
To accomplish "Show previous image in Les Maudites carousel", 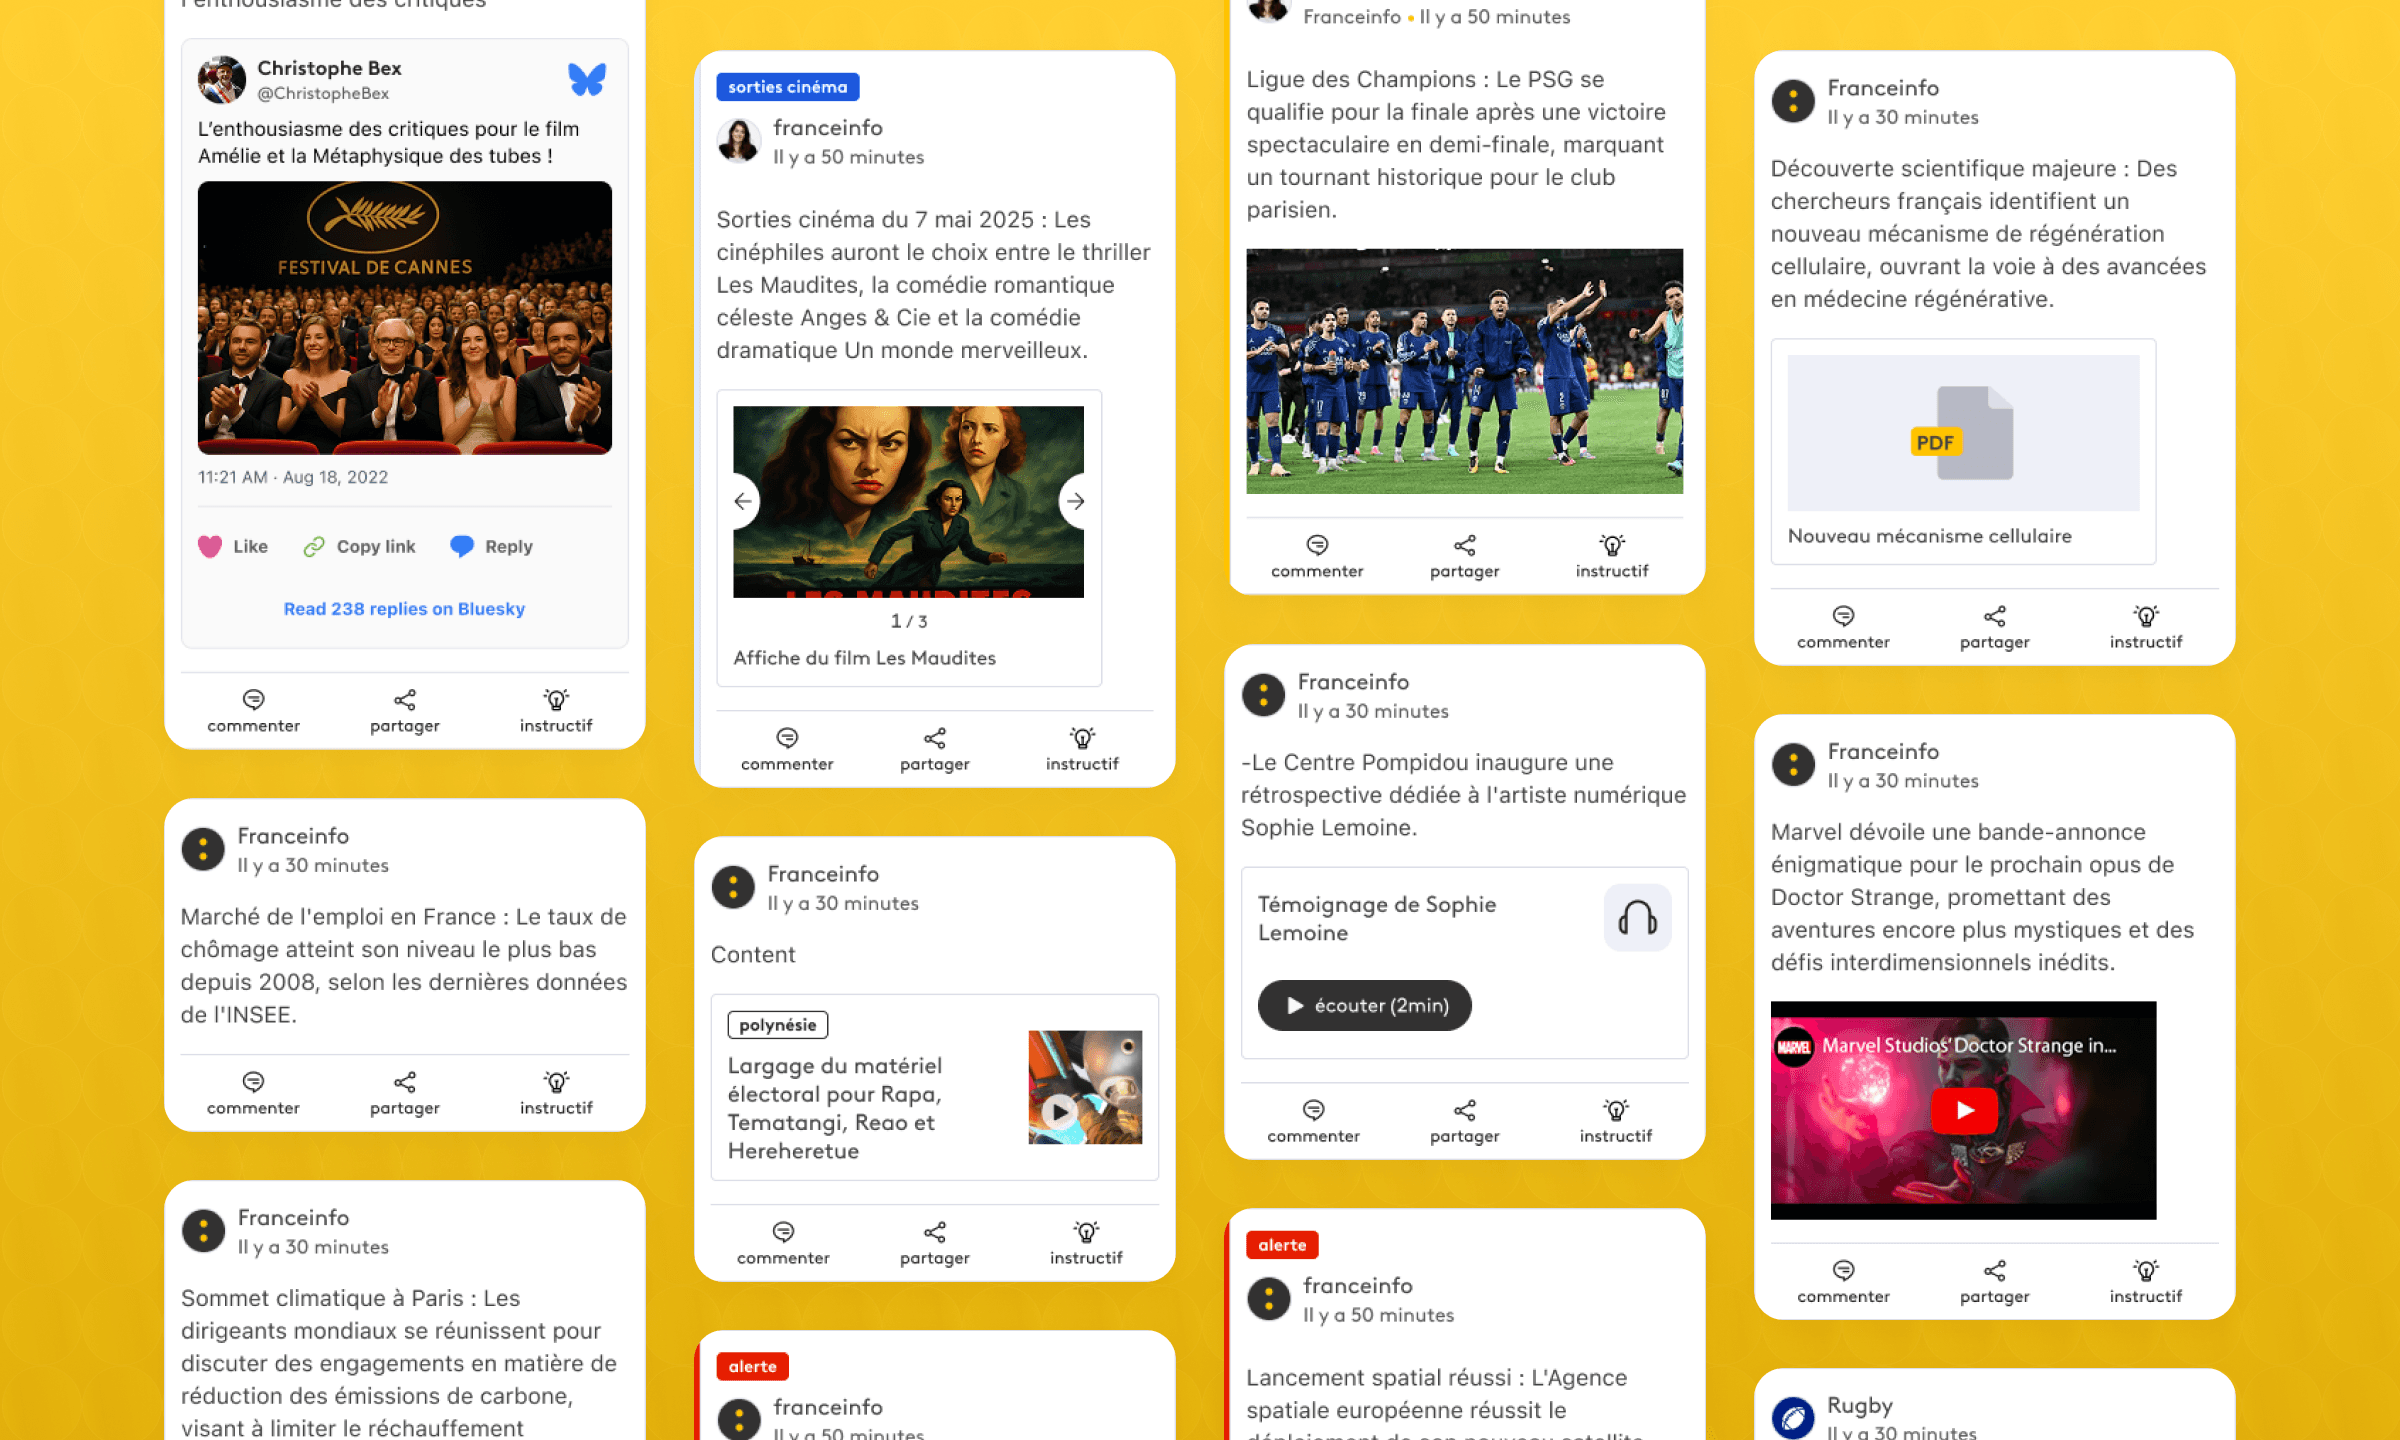I will pos(742,501).
